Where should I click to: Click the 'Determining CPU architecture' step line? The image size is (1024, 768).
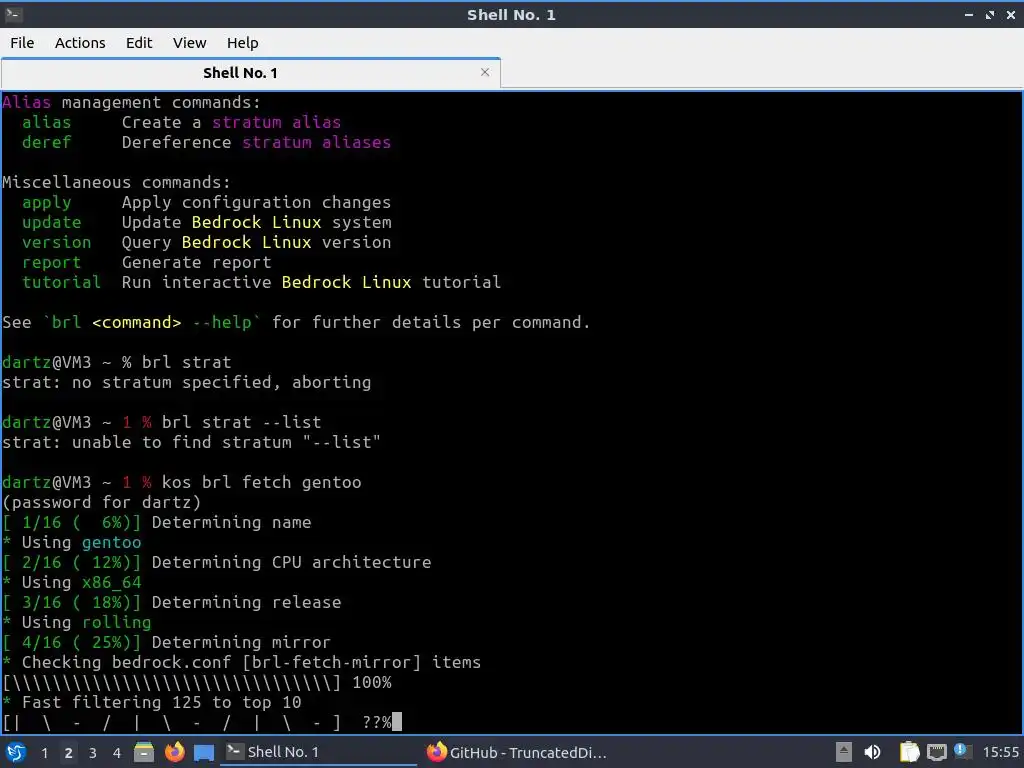(217, 563)
